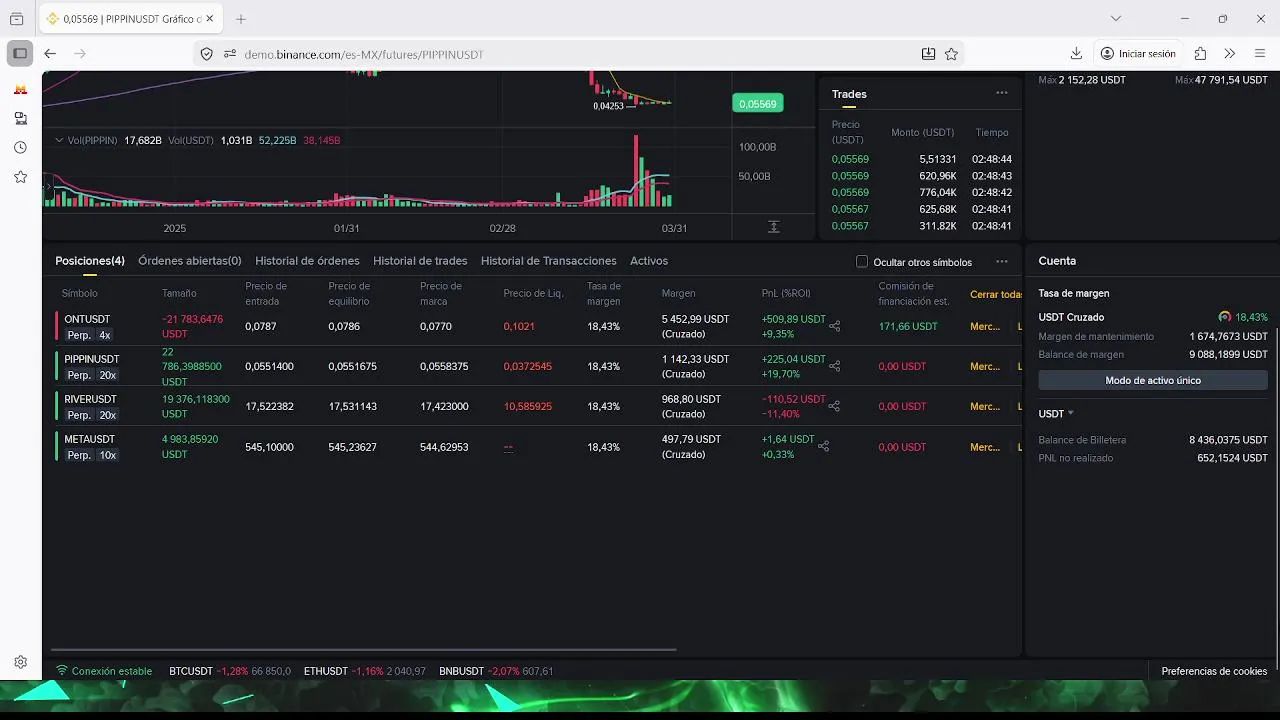This screenshot has height=720, width=1280.
Task: Open the browser sidebar history clock icon
Action: click(20, 147)
